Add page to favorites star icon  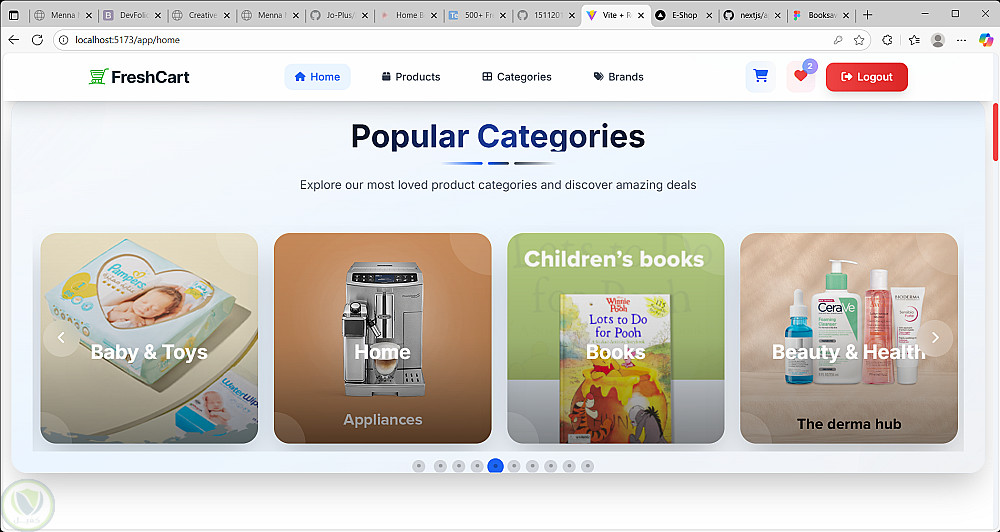[859, 40]
